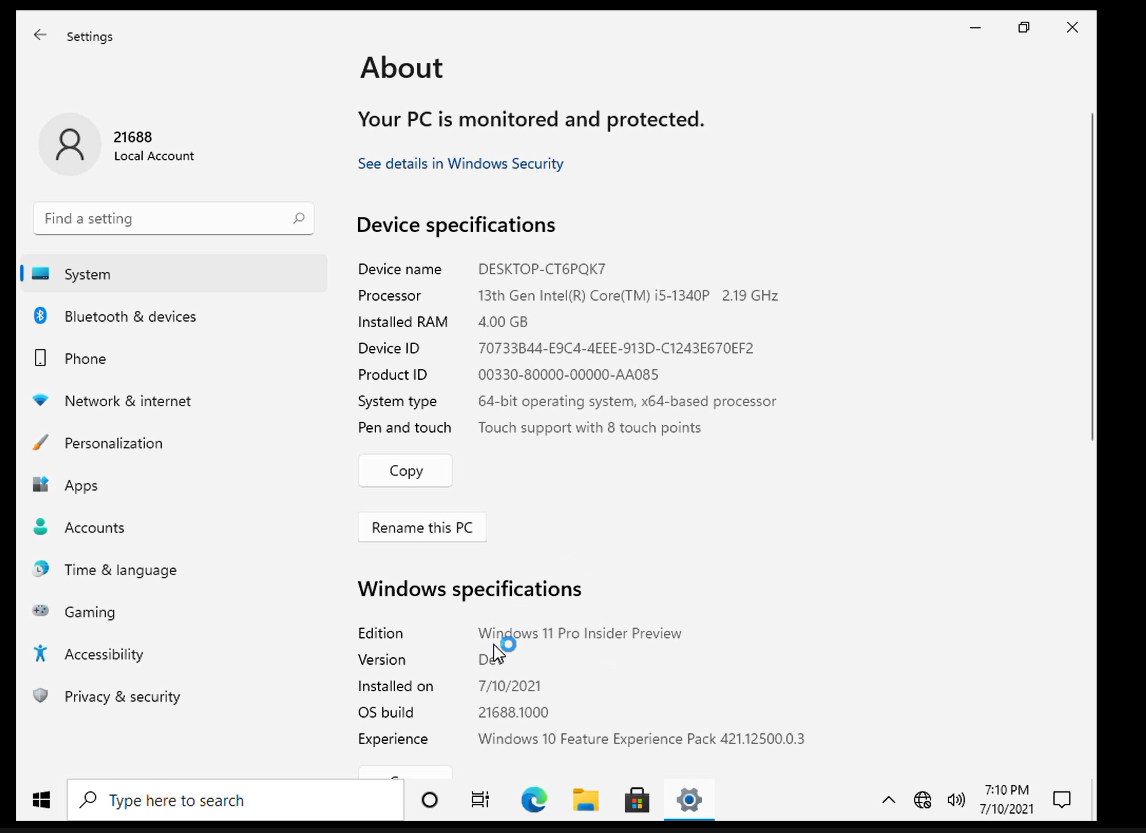Click the Rename this PC button
This screenshot has width=1146, height=833.
click(x=422, y=527)
